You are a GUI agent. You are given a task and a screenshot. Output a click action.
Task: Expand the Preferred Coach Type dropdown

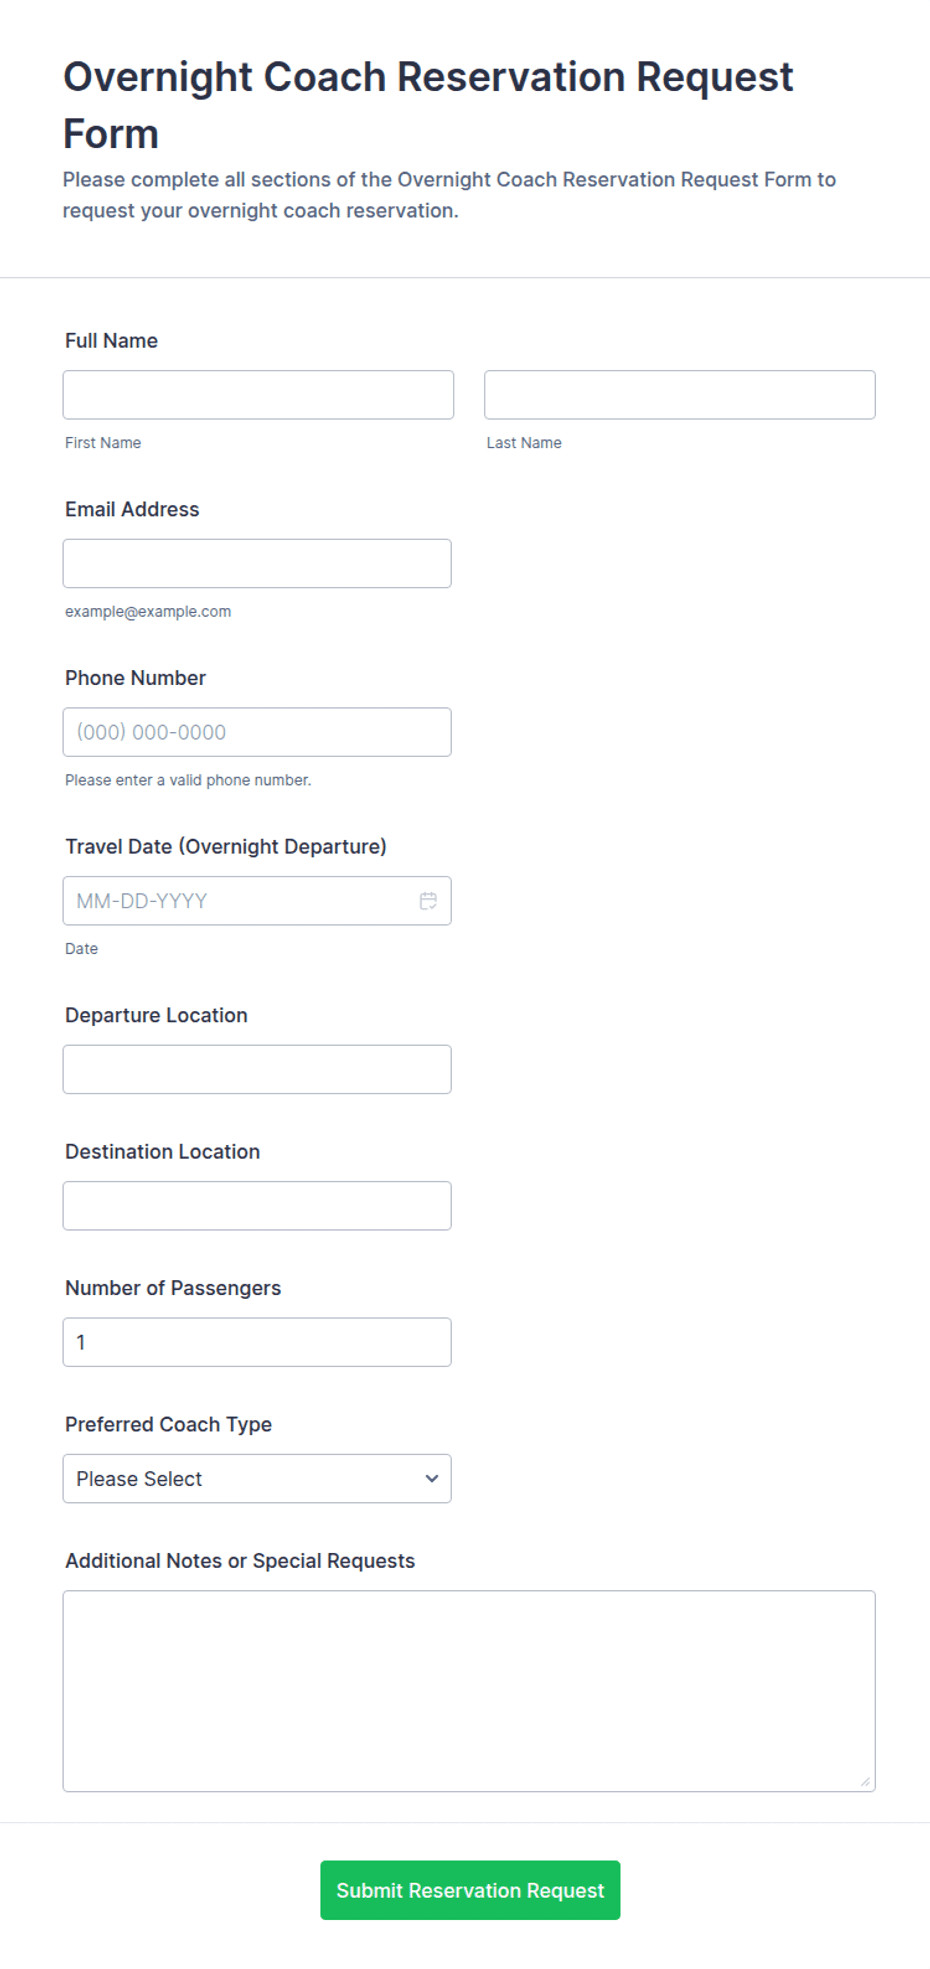(257, 1478)
